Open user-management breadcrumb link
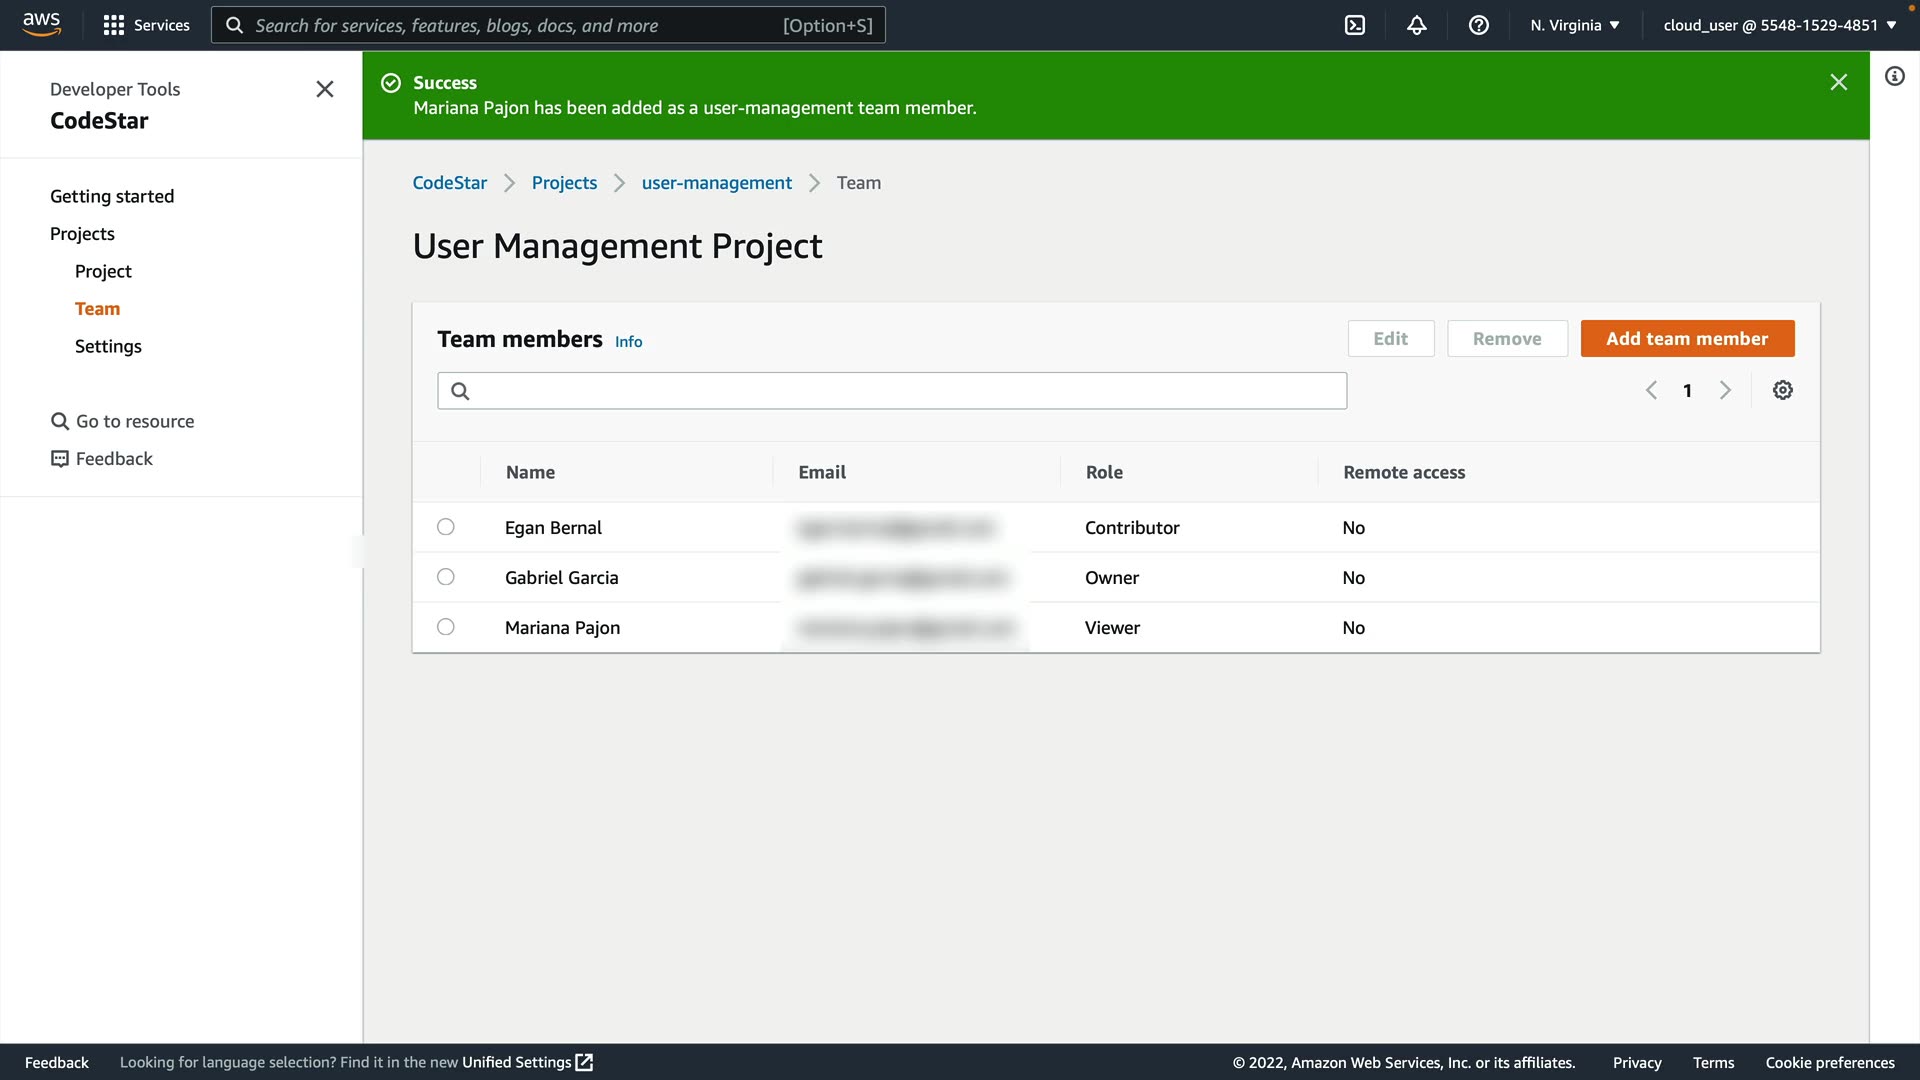Screen dimensions: 1920x1080 coord(716,183)
